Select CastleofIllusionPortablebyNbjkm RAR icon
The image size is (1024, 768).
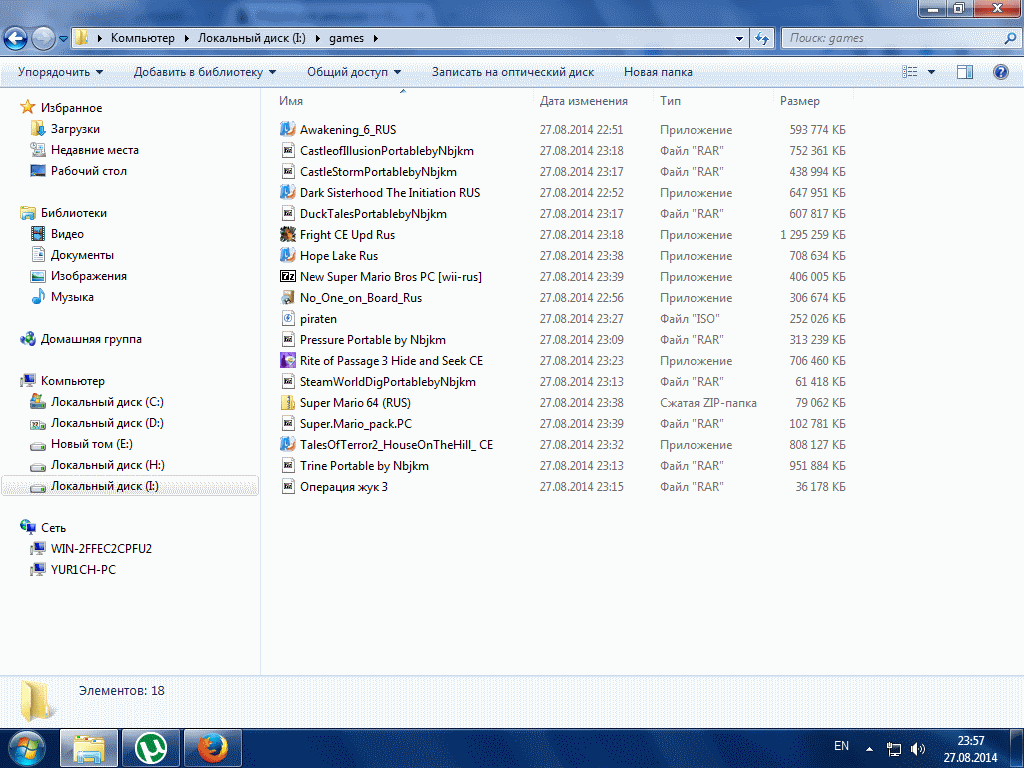point(288,151)
